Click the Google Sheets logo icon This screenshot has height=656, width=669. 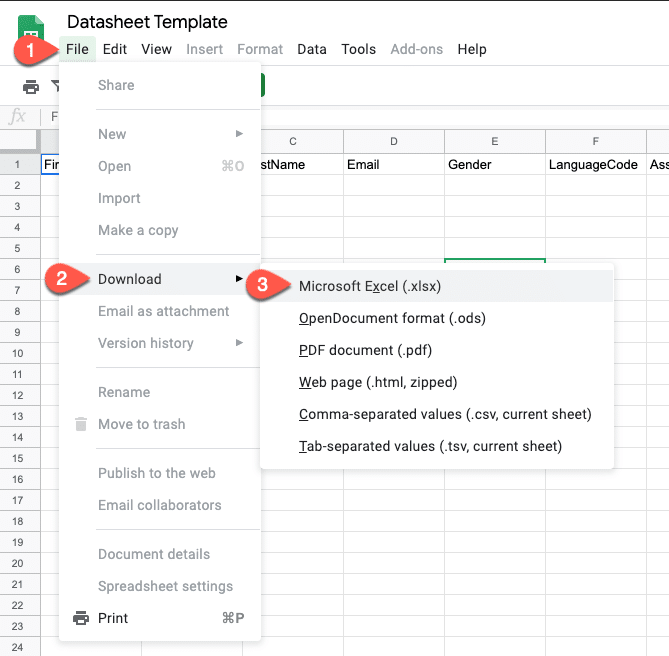pyautogui.click(x=31, y=28)
